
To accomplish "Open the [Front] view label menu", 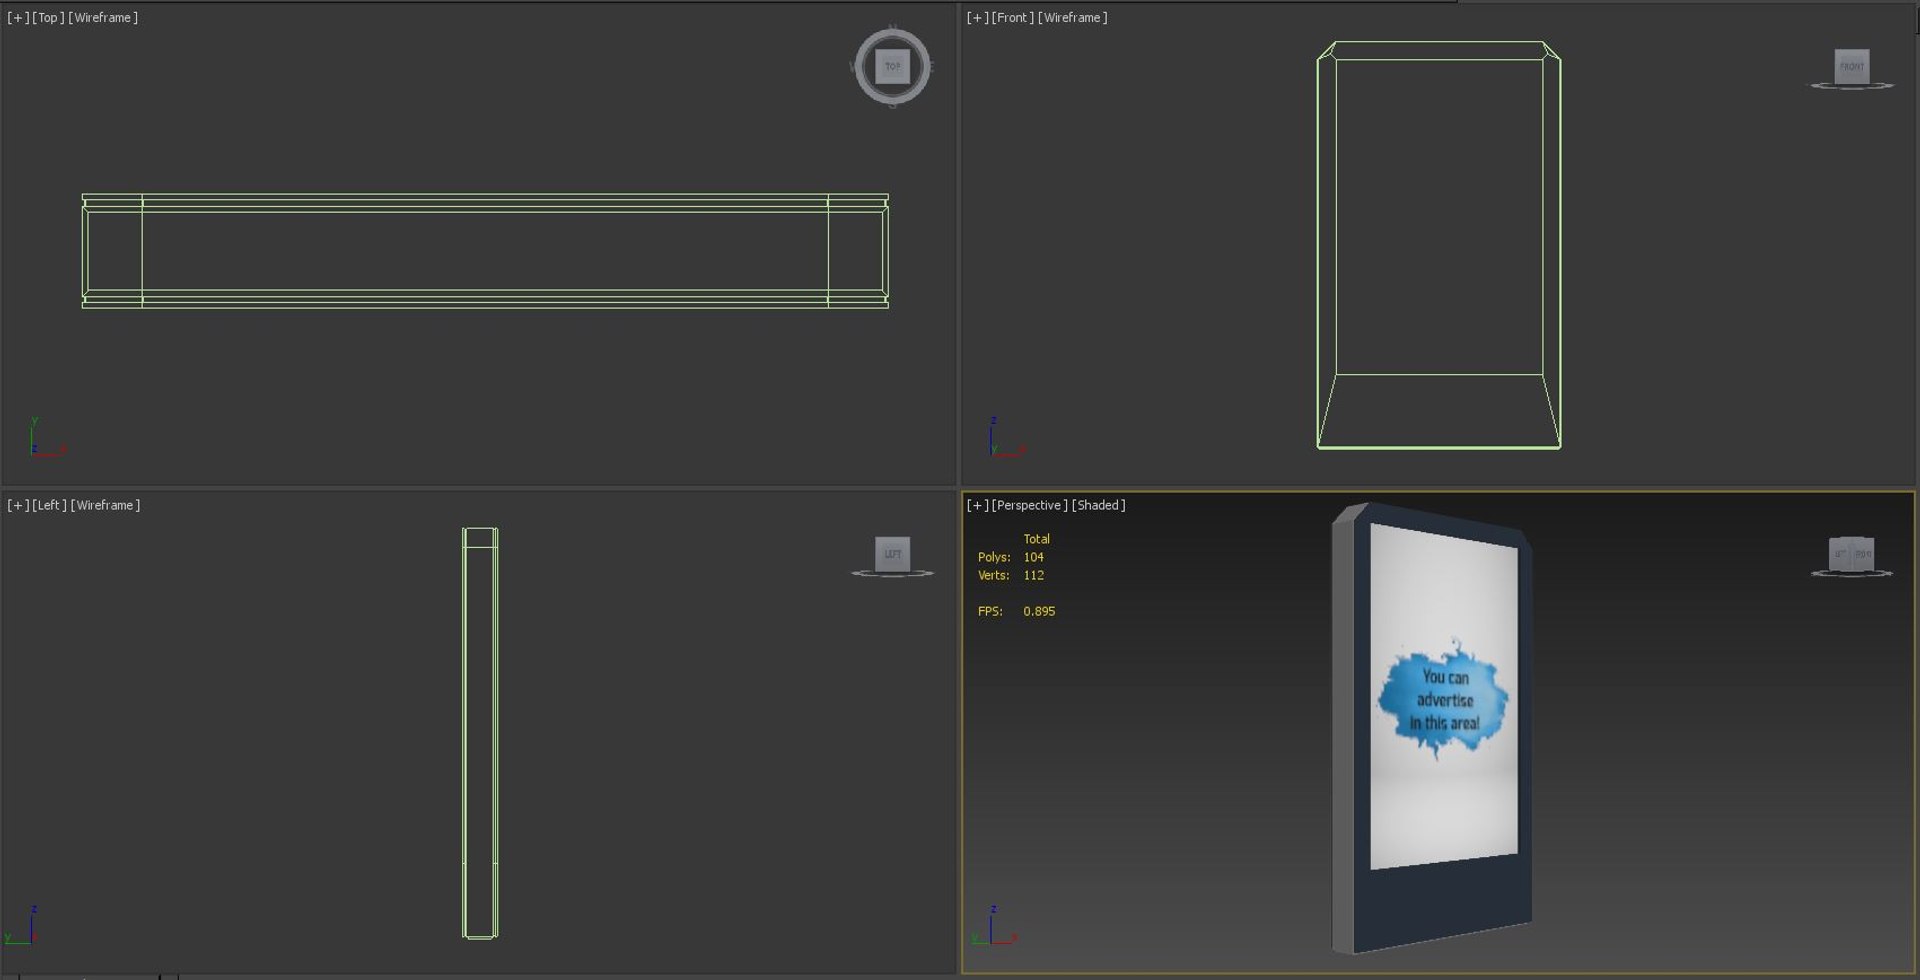I will click(1013, 18).
